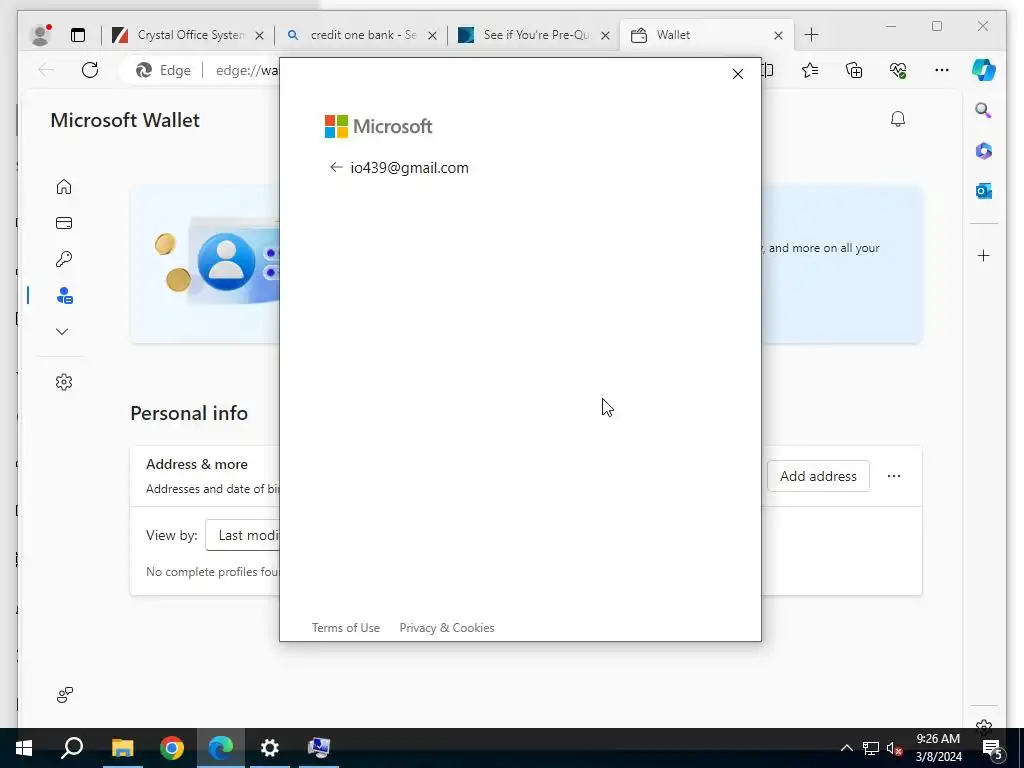Open Payment methods card icon in sidebar
This screenshot has height=768, width=1024.
(x=64, y=223)
